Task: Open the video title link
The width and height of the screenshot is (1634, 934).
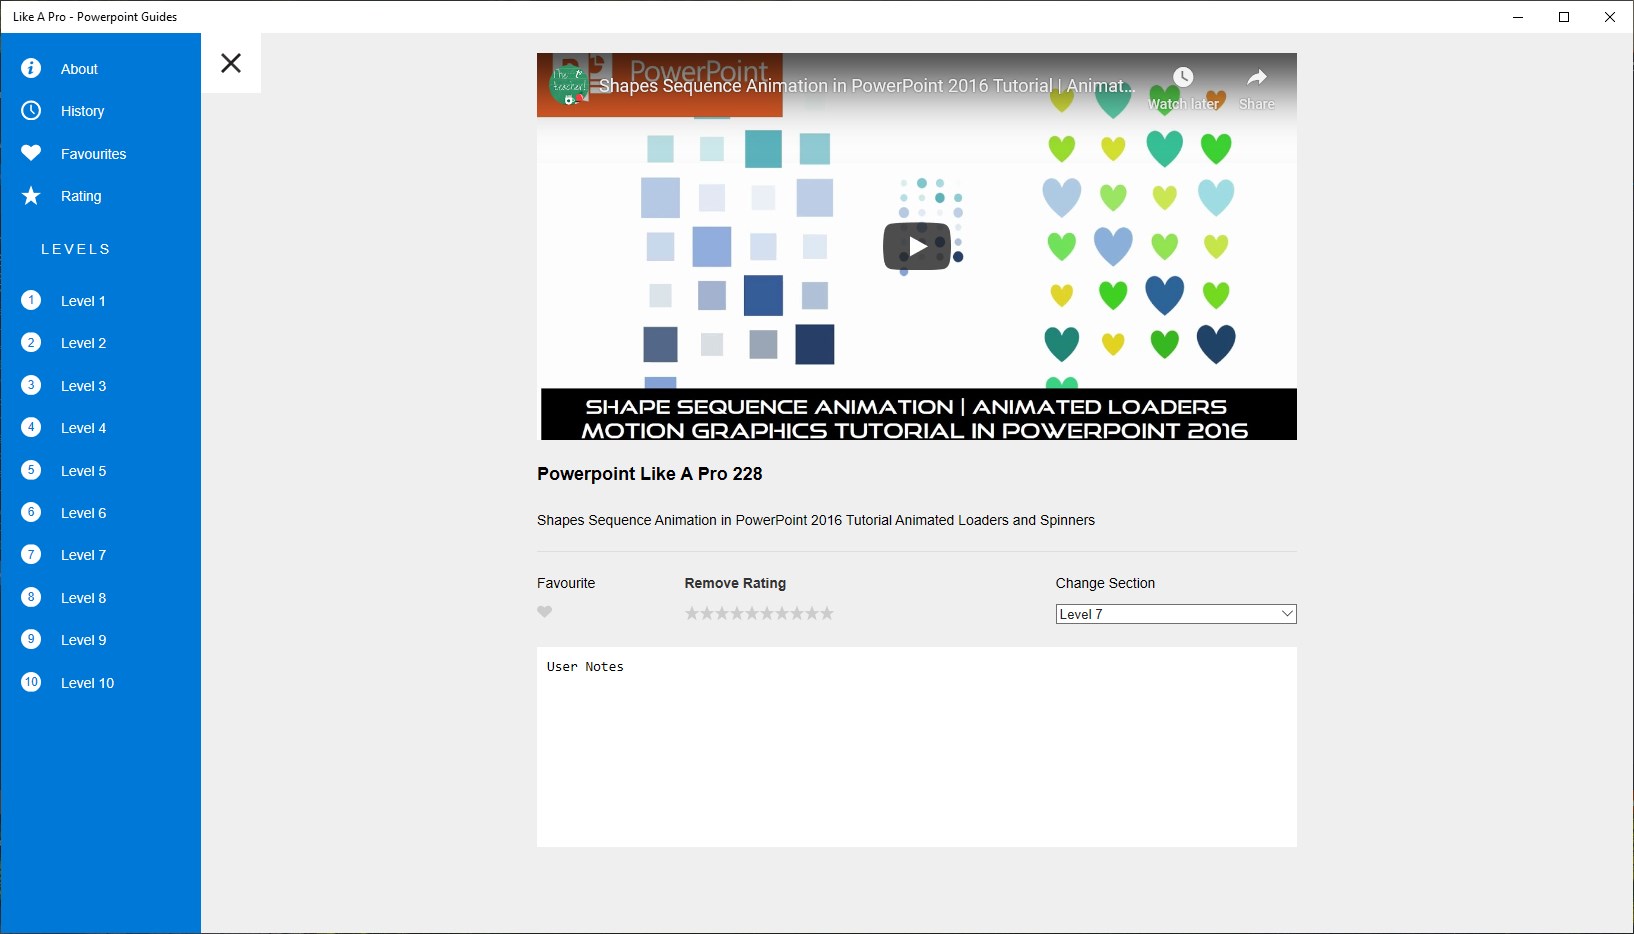Action: click(x=866, y=86)
